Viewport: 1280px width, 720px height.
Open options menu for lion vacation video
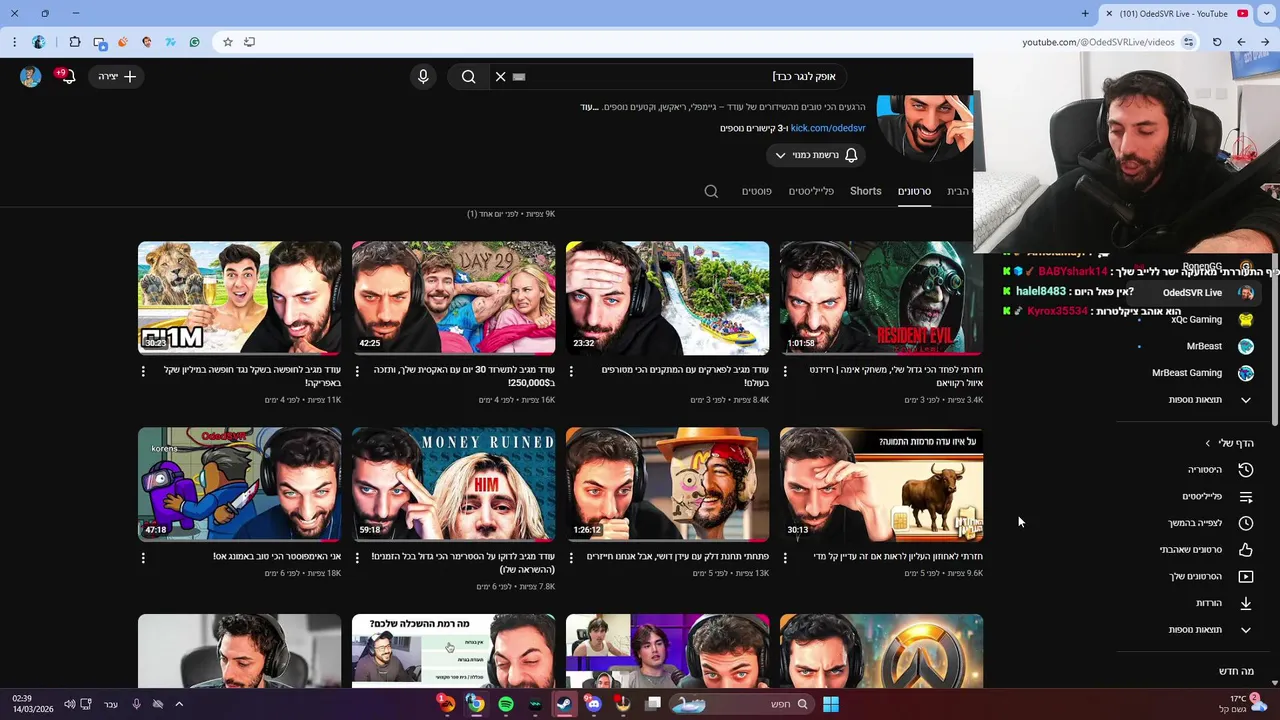coord(143,371)
